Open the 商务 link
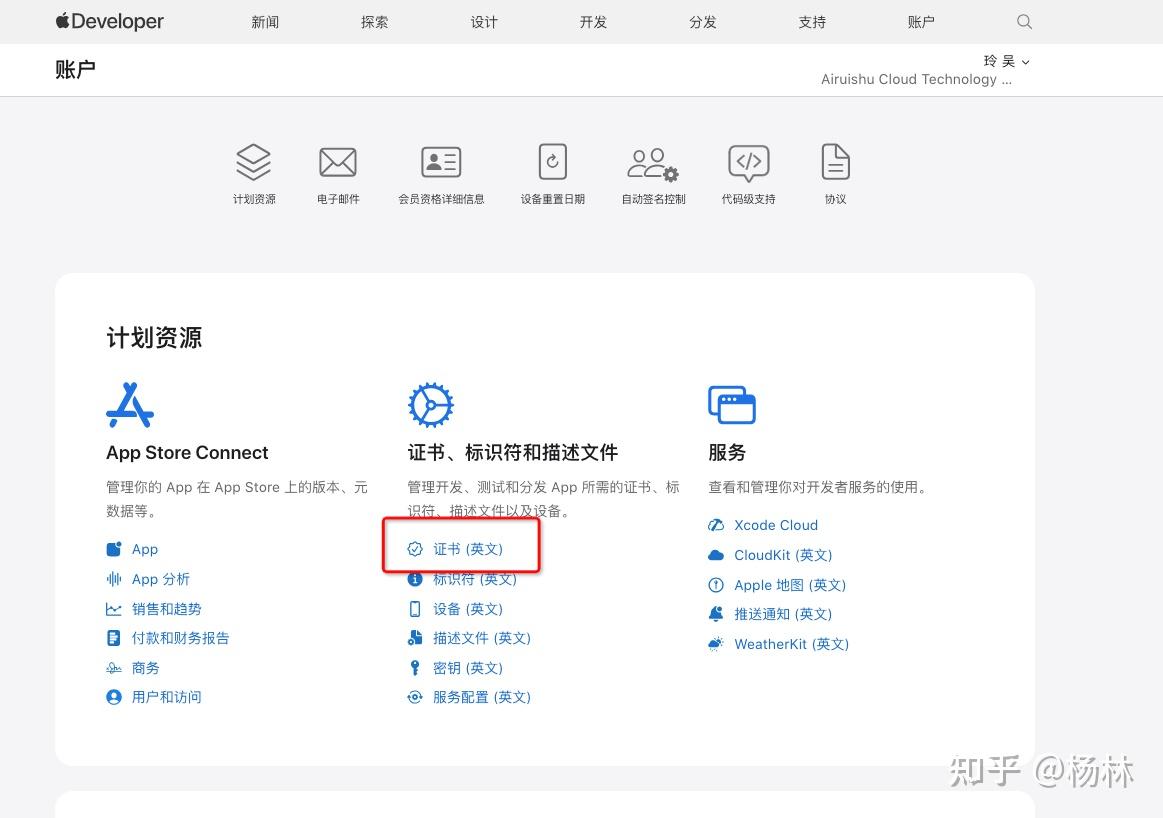This screenshot has height=818, width=1163. [145, 668]
